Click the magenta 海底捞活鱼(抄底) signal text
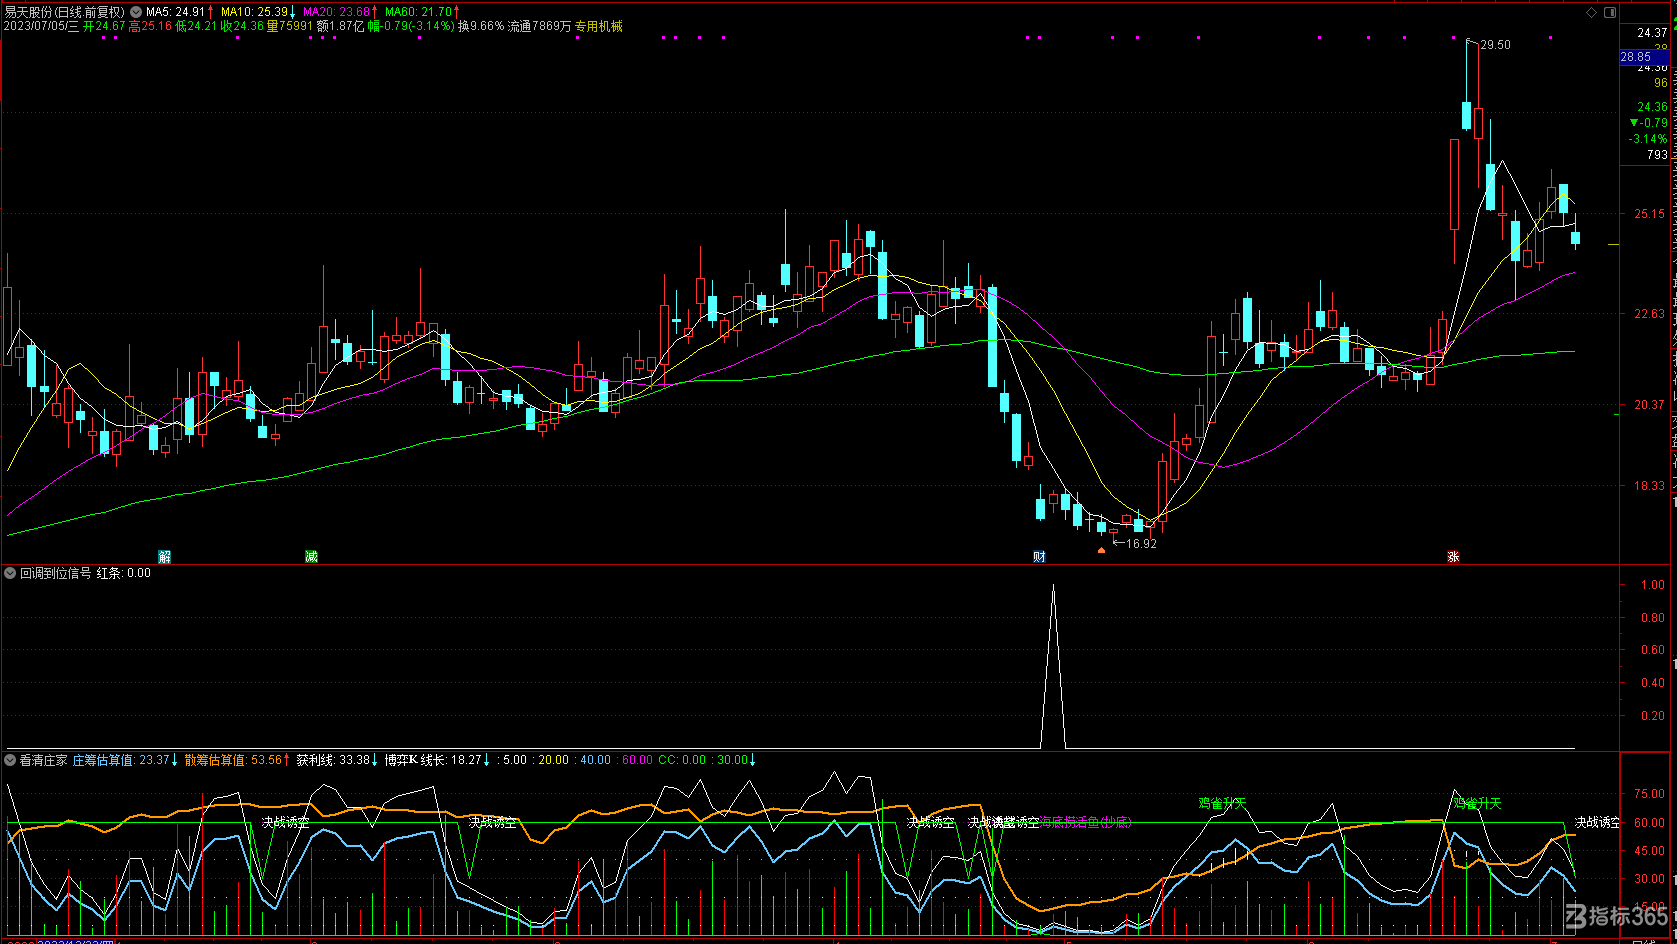1677x944 pixels. tap(1086, 822)
